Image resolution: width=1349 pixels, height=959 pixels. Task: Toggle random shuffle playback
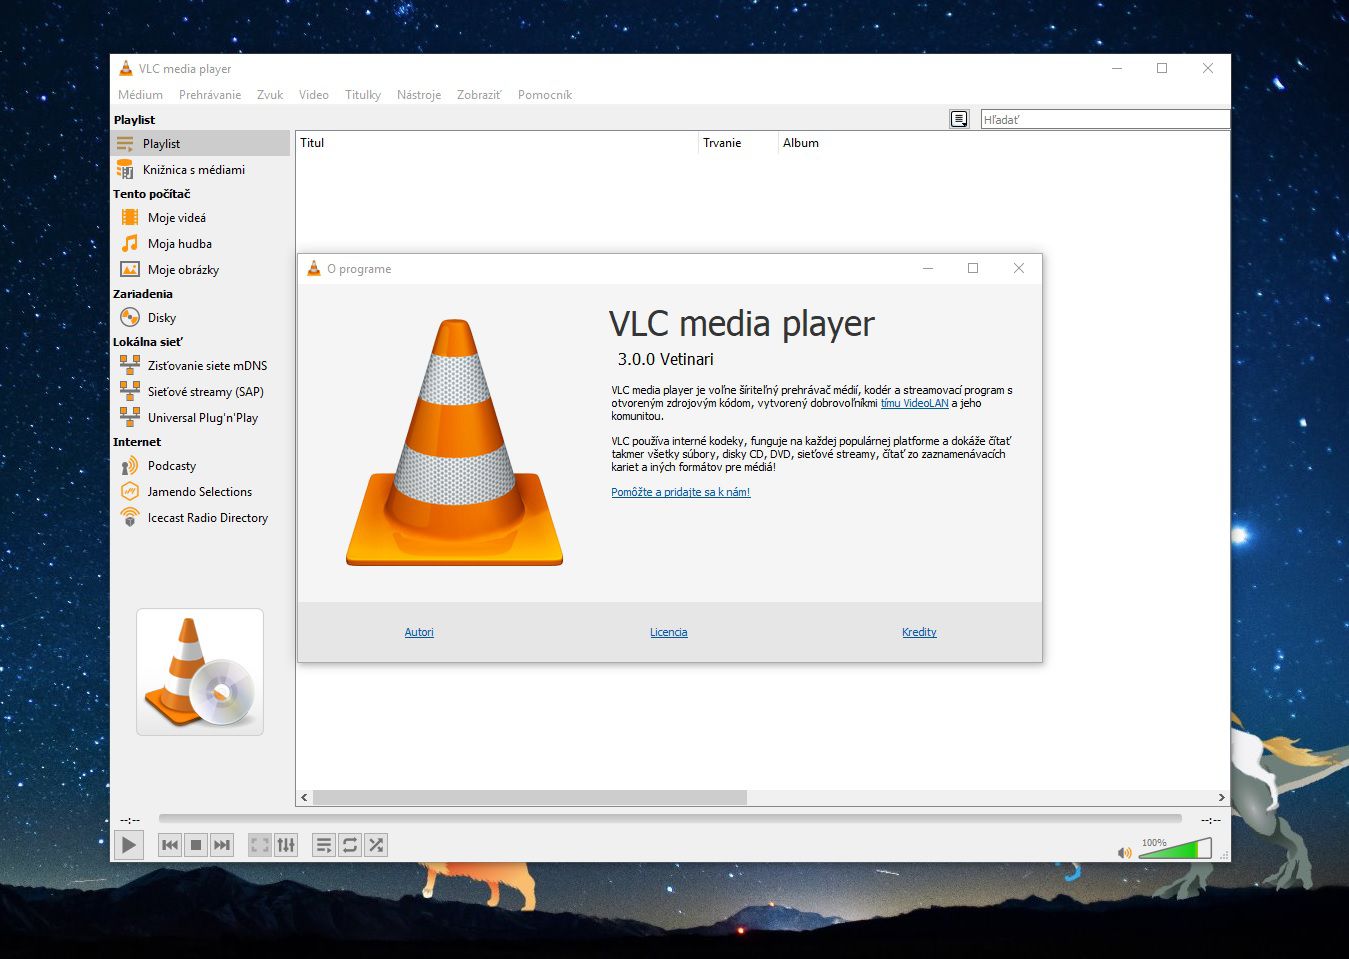376,845
